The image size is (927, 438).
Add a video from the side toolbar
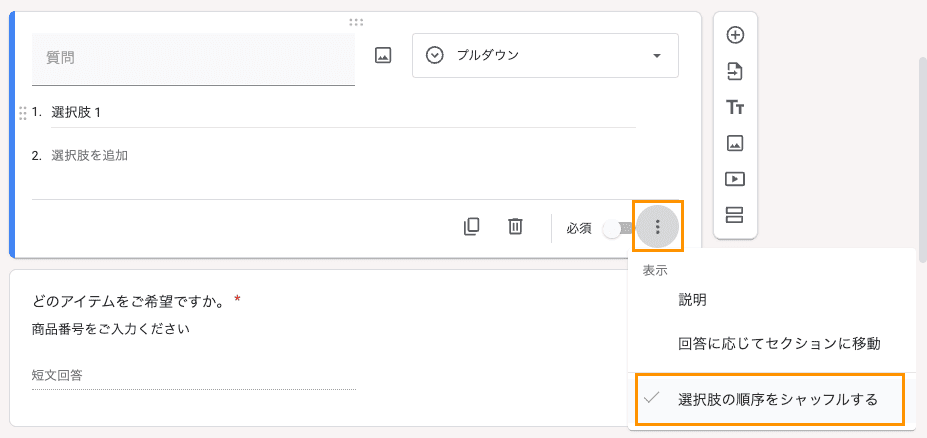pos(735,179)
